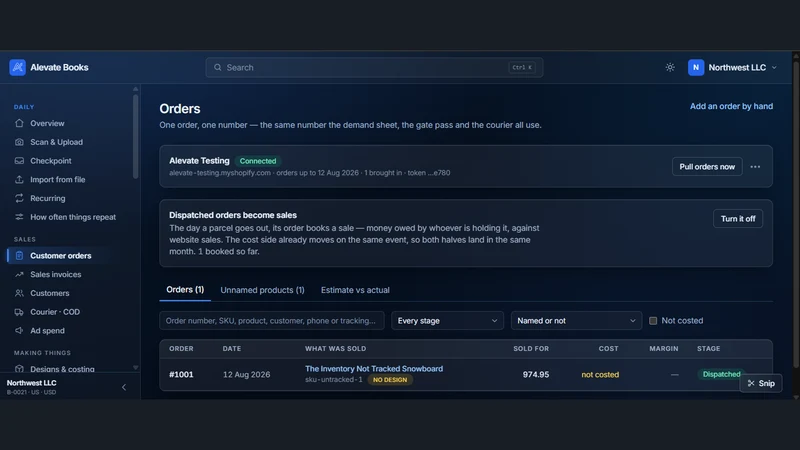Open the Every stage dropdown
Screen dimensions: 800x450
click(447, 320)
